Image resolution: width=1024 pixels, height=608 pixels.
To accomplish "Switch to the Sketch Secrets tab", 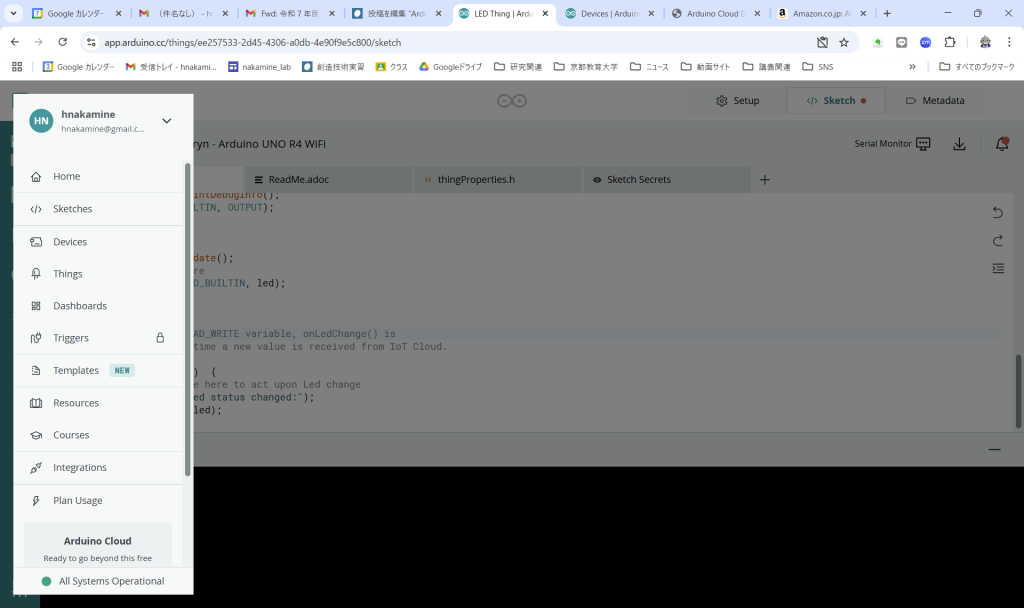I will pyautogui.click(x=638, y=180).
